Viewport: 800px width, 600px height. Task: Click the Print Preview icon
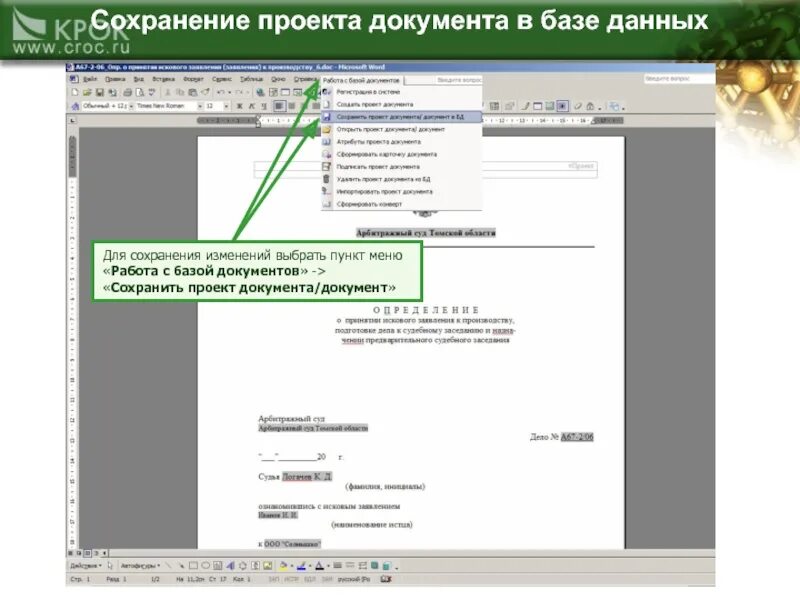pos(139,92)
